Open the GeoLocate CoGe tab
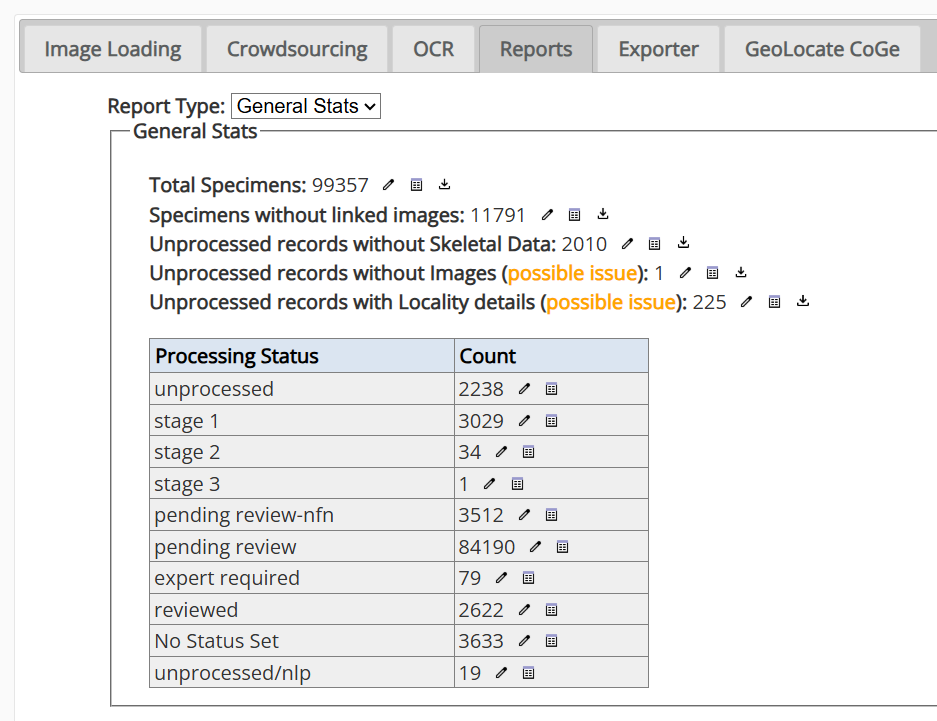Viewport: 937px width, 721px height. [x=821, y=48]
